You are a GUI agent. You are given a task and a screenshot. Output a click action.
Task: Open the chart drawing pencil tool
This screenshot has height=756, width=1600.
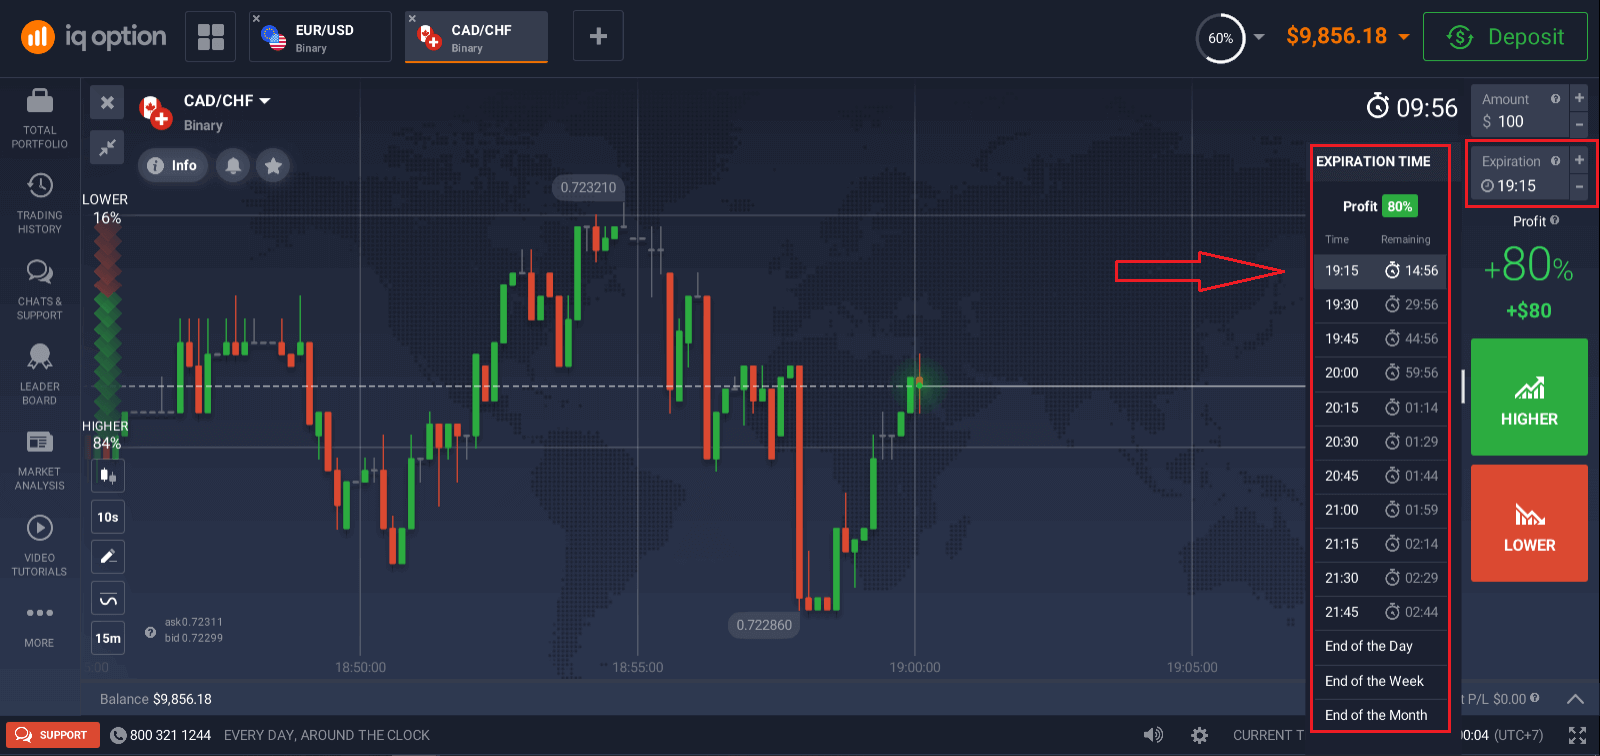(x=108, y=556)
